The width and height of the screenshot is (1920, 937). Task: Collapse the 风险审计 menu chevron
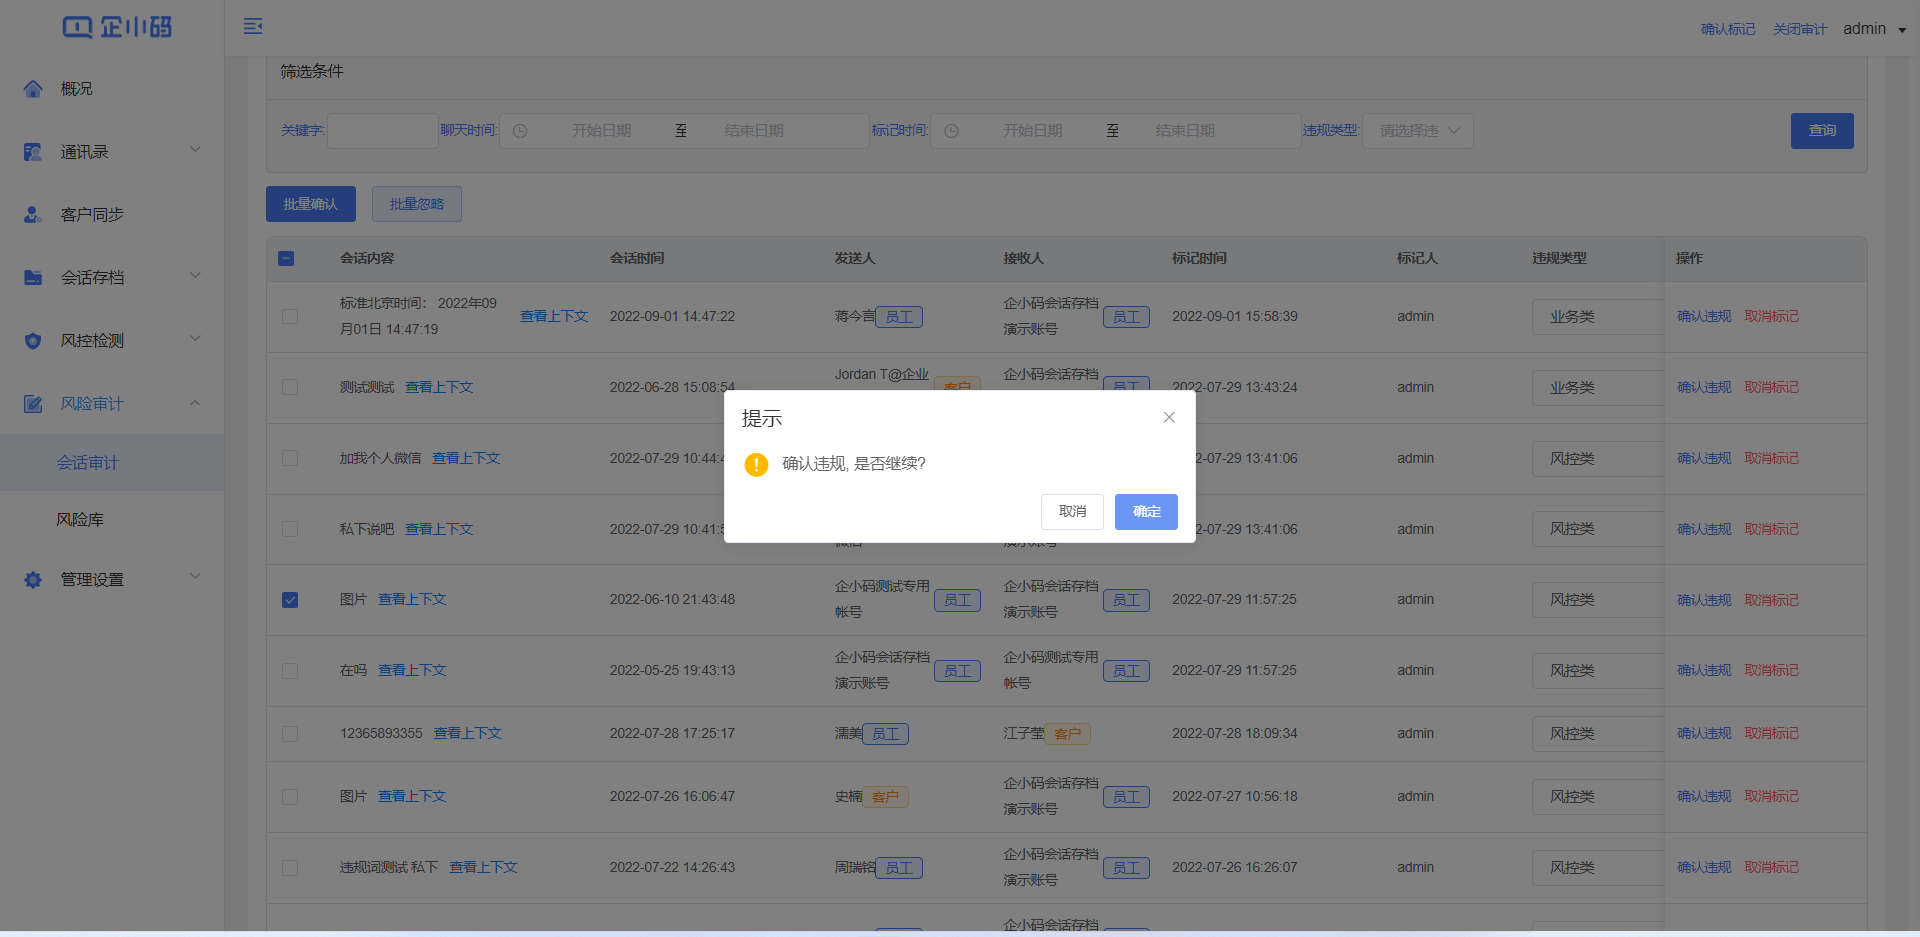(196, 403)
